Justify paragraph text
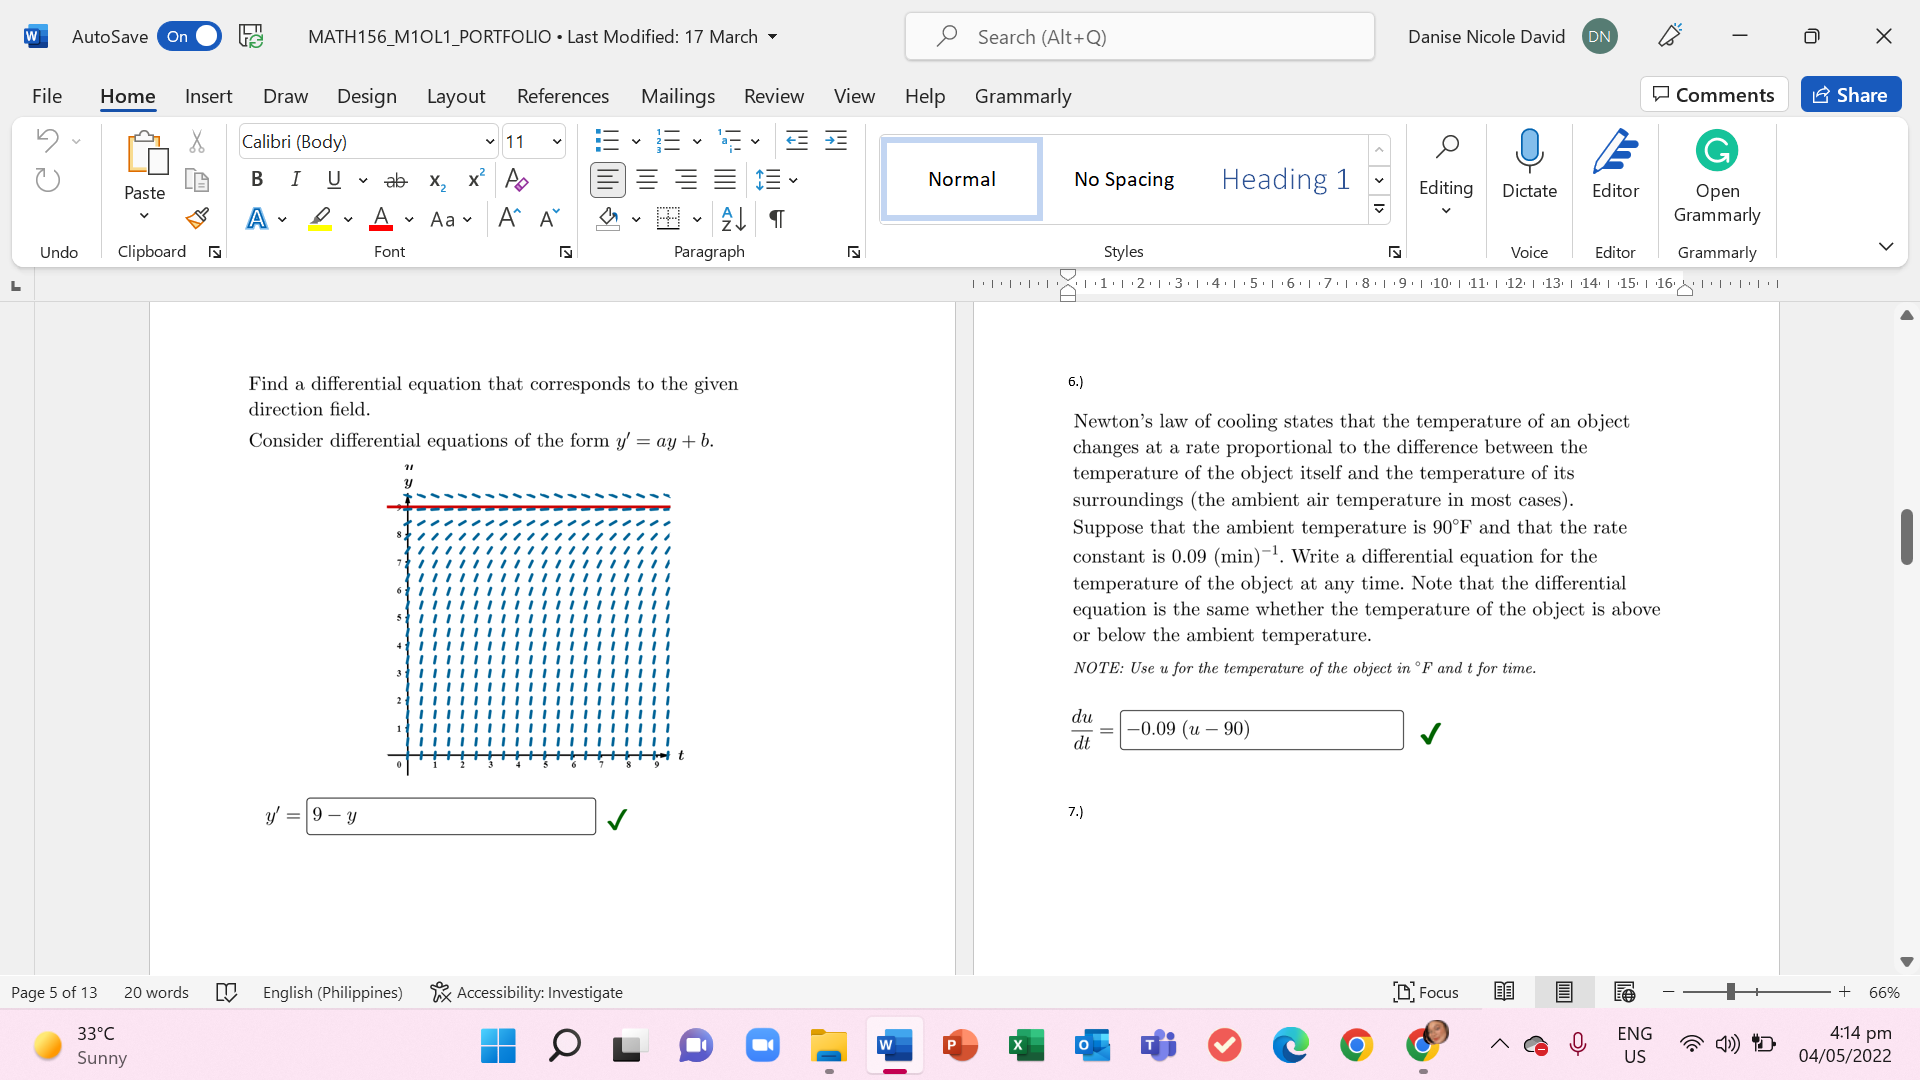This screenshot has width=1920, height=1080. 725,180
